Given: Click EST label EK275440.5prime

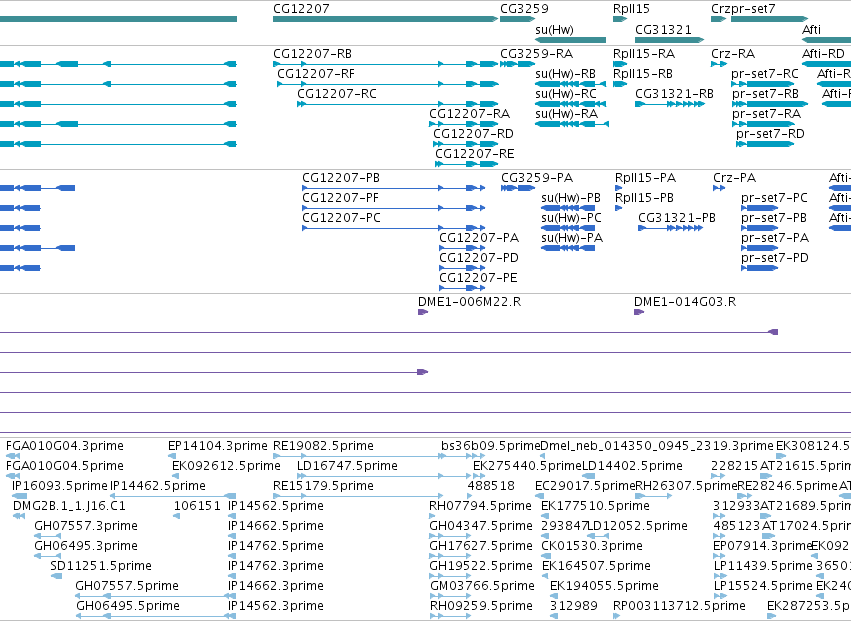Looking at the screenshot, I should [x=527, y=466].
